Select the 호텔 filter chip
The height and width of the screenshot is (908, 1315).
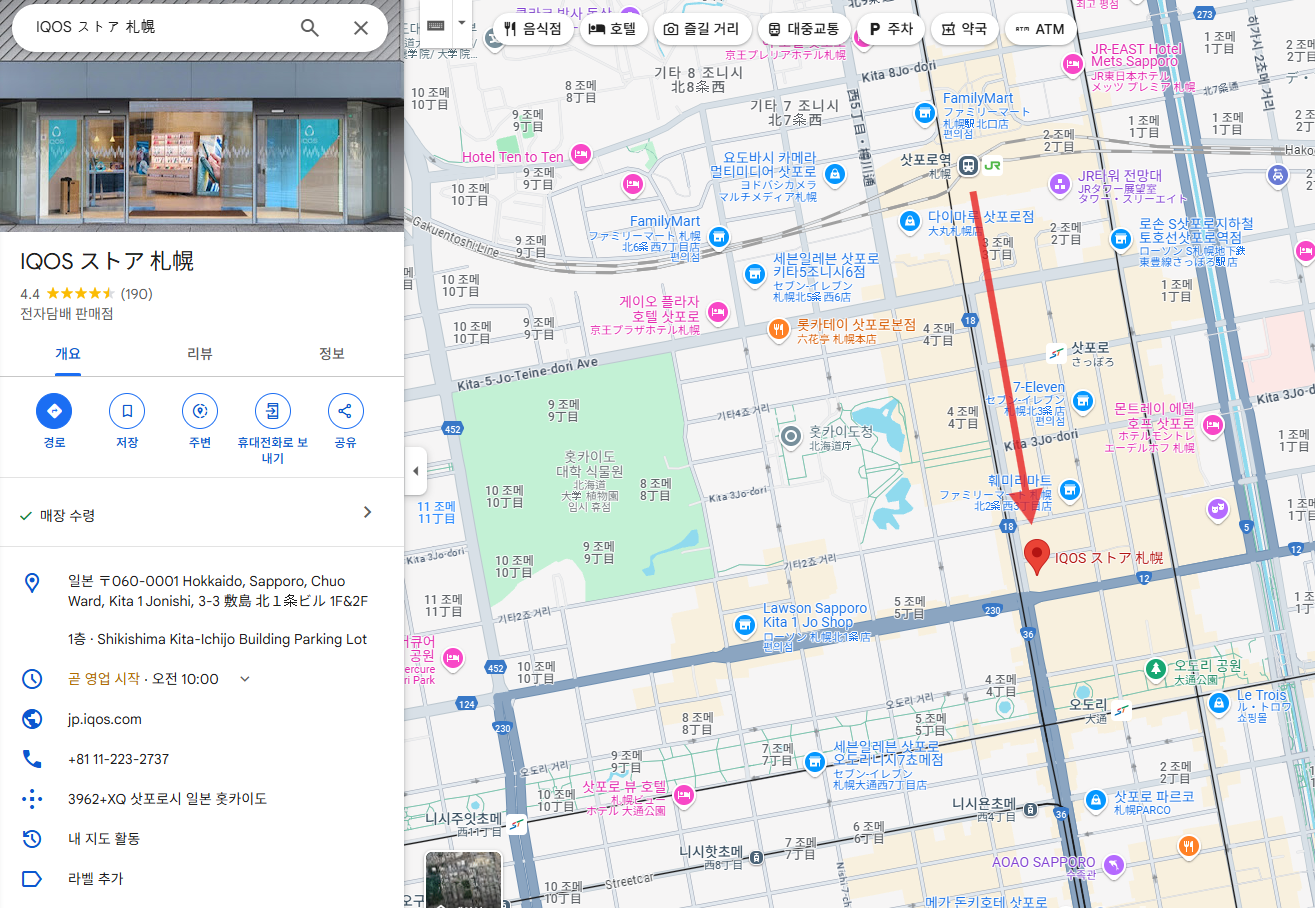tap(615, 29)
